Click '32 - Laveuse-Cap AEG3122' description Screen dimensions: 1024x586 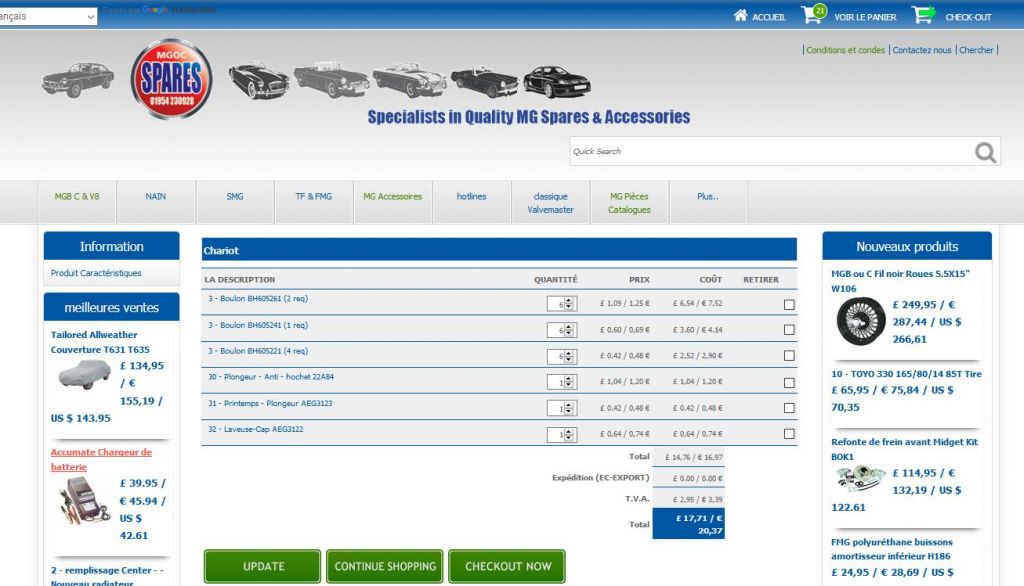[255, 429]
